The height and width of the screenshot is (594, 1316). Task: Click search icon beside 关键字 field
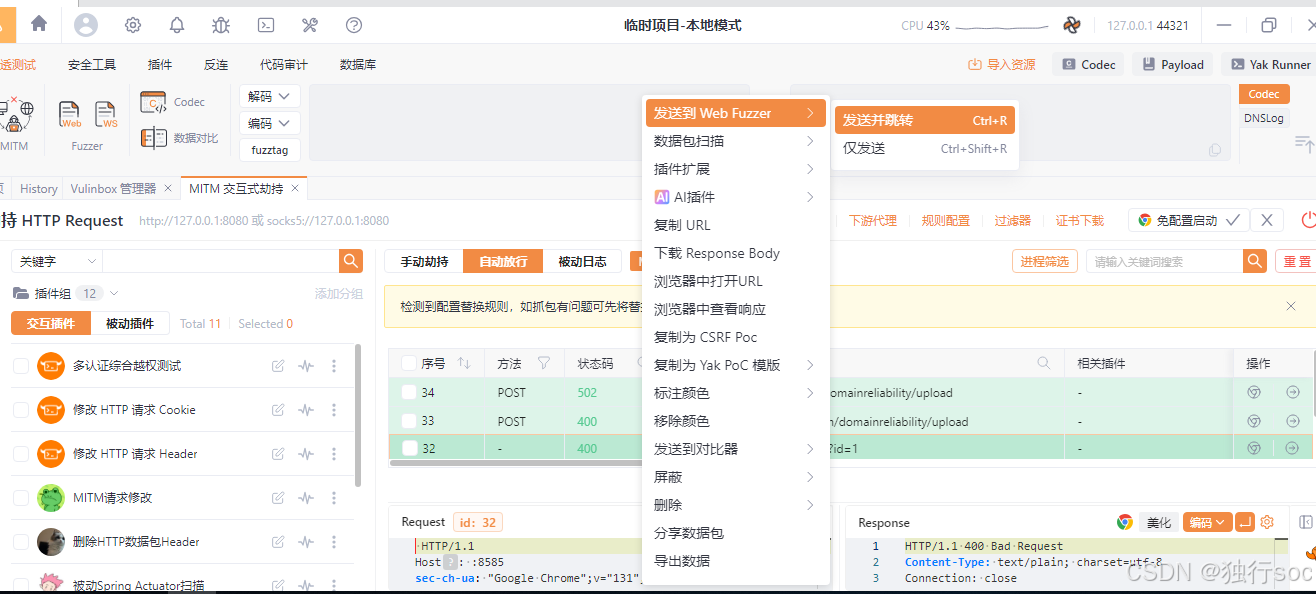click(x=351, y=261)
